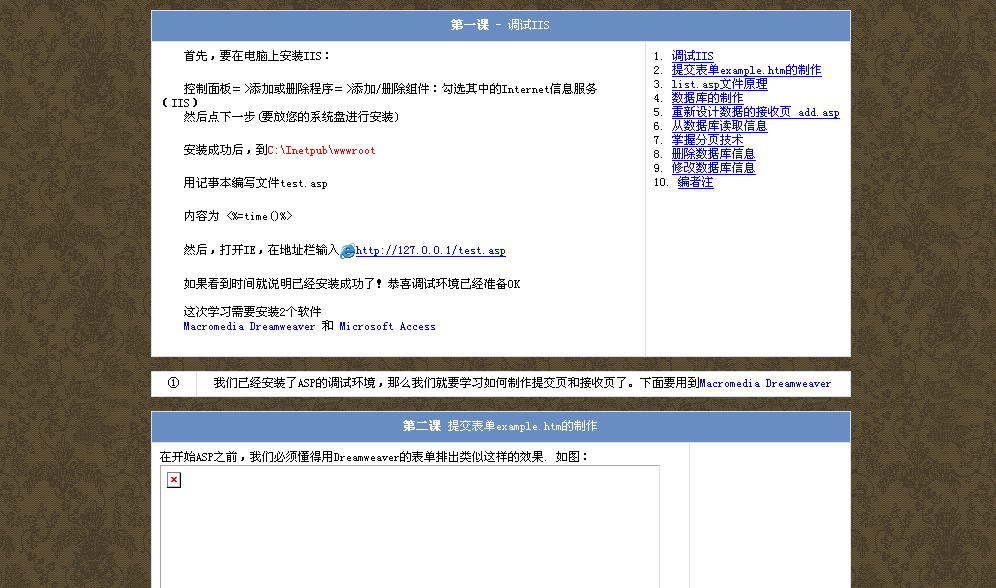996x588 pixels.
Task: Open the 修改数据库信息 link
Action: [x=713, y=168]
